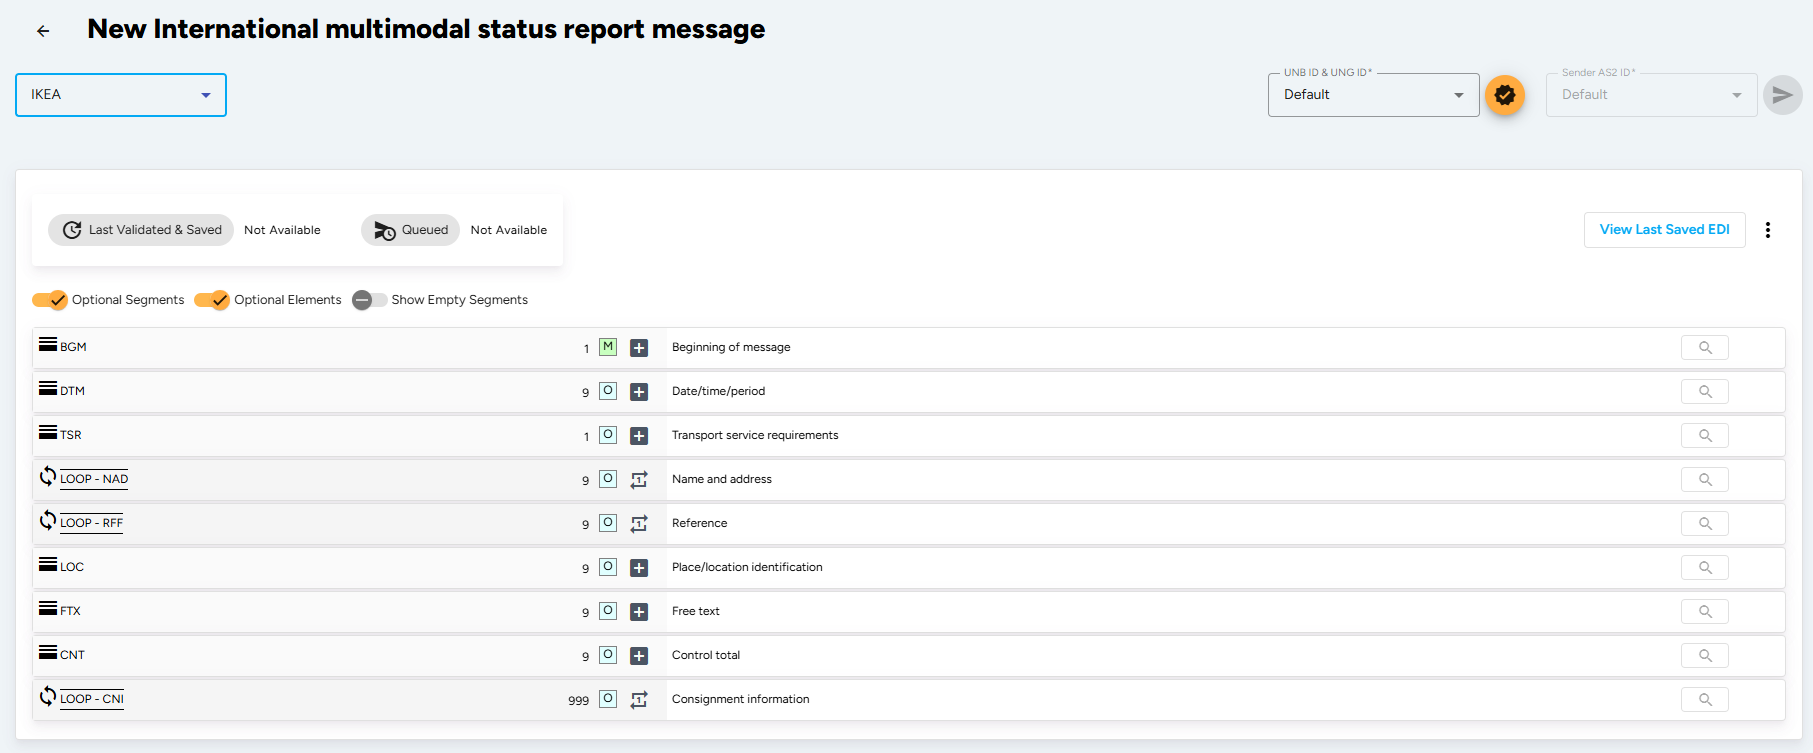1813x753 pixels.
Task: Click the search icon in the Reference row
Action: pos(1705,524)
